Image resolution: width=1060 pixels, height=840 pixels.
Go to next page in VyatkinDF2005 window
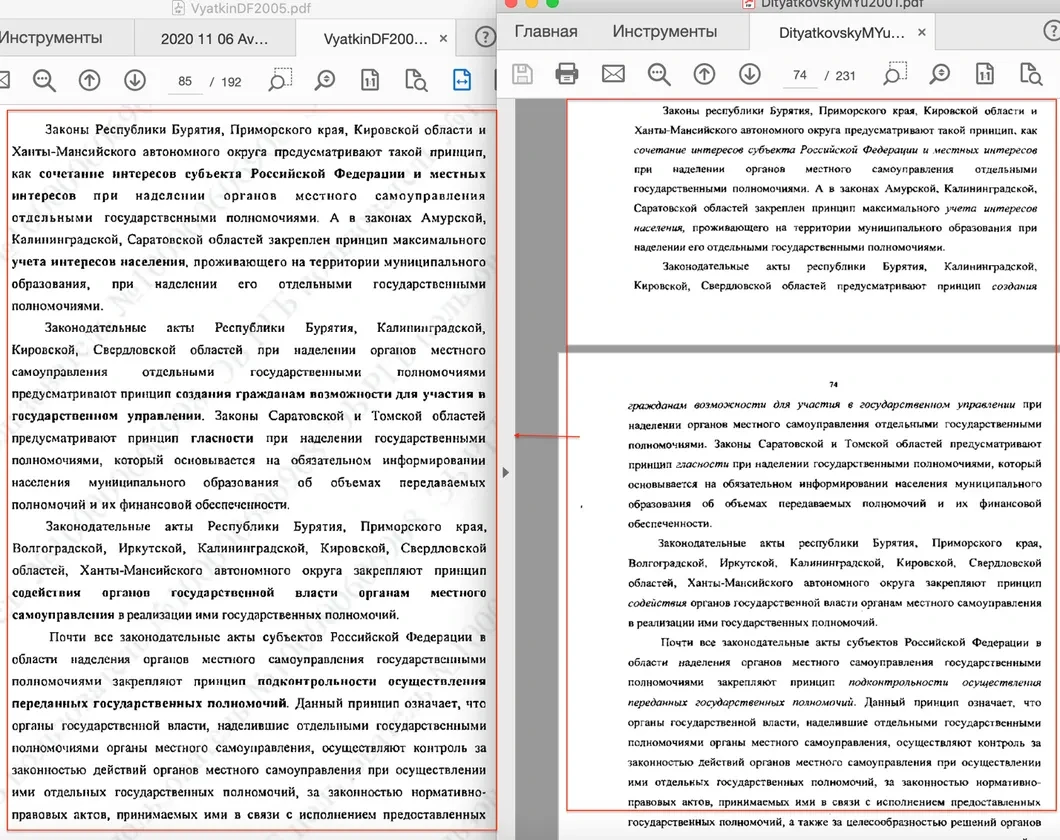[134, 81]
